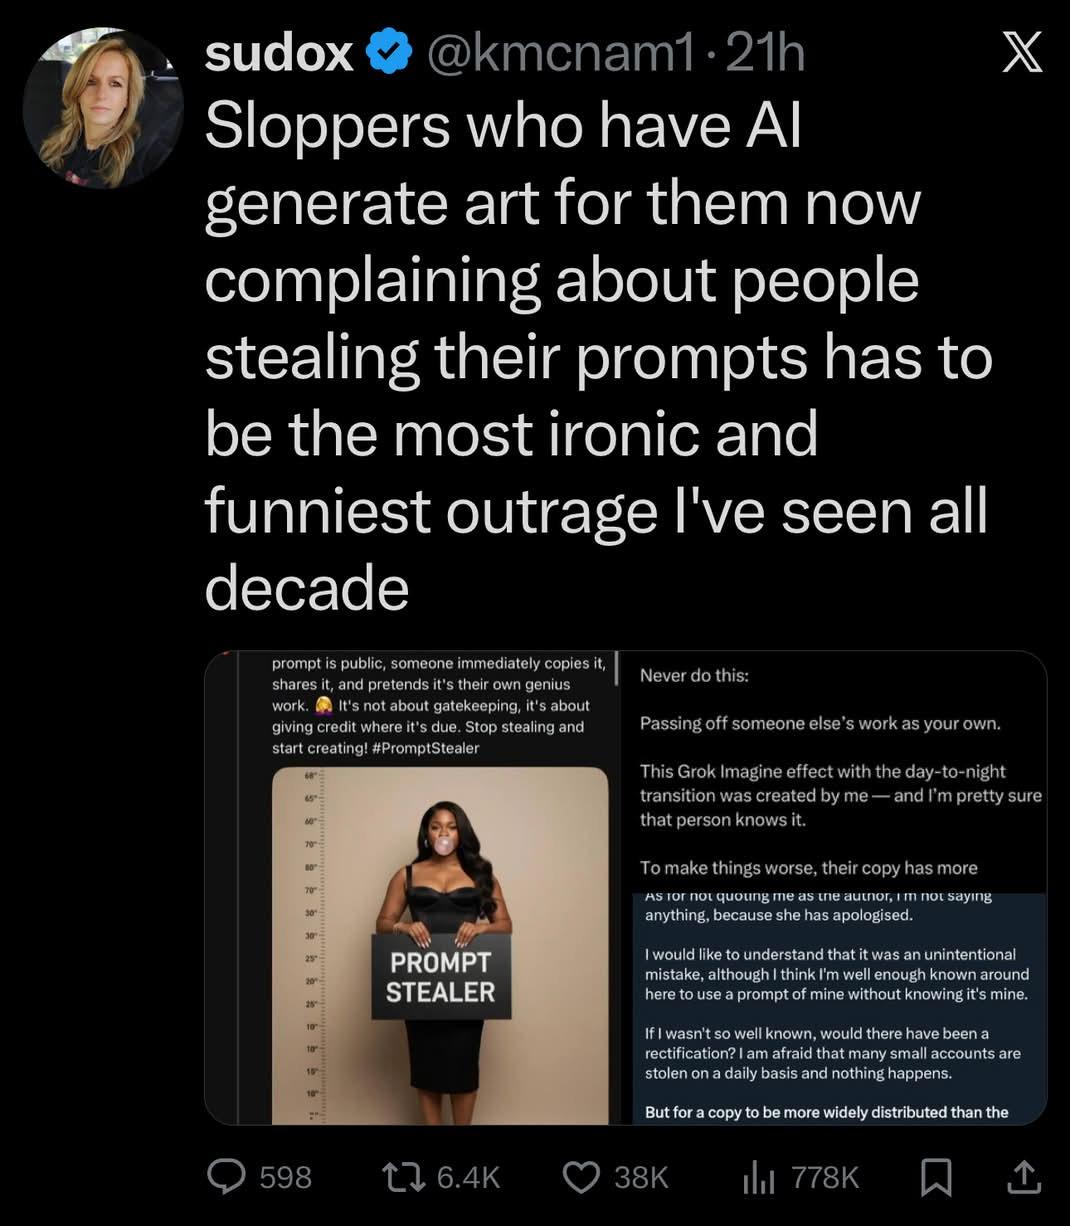
Task: Open the bottom-right apology text screenshot
Action: tap(840, 1010)
